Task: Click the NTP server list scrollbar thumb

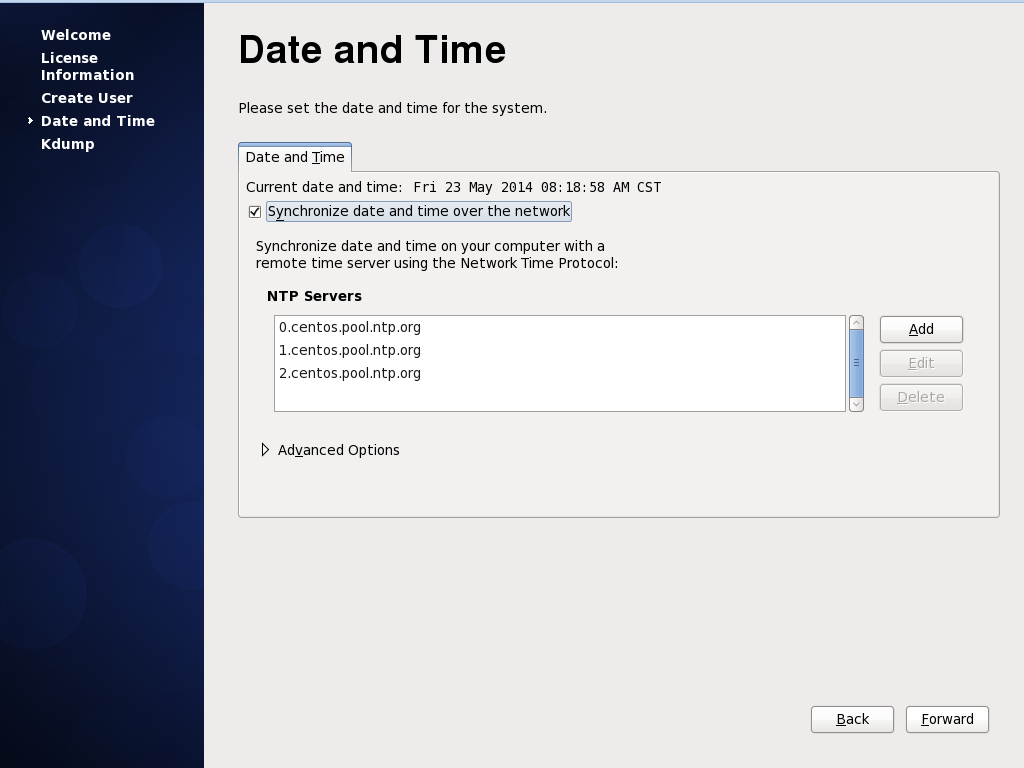Action: 856,363
